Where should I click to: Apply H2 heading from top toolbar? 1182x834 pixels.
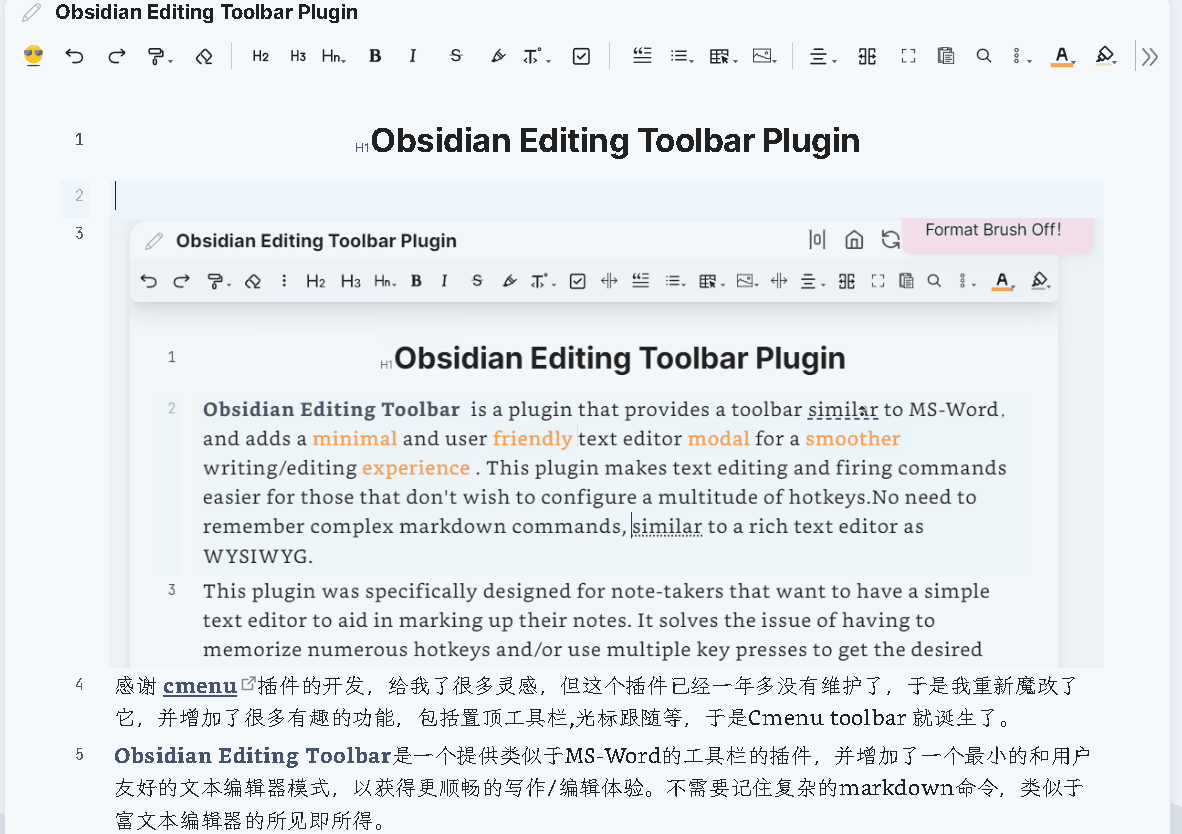click(x=261, y=56)
